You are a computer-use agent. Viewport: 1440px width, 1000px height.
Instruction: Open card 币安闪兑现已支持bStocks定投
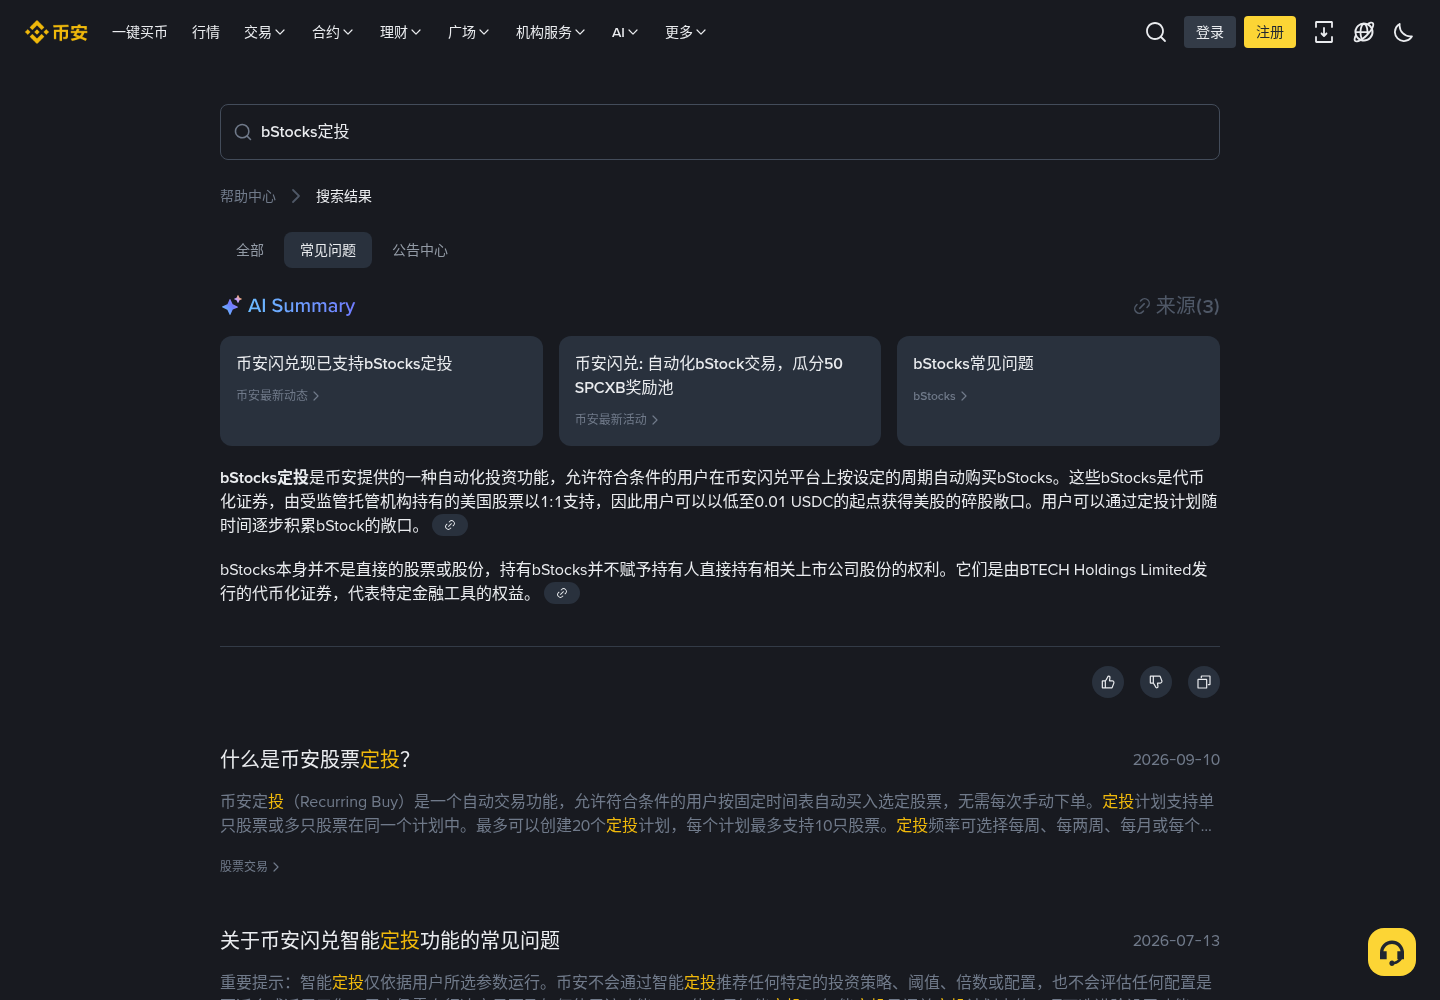(x=381, y=391)
